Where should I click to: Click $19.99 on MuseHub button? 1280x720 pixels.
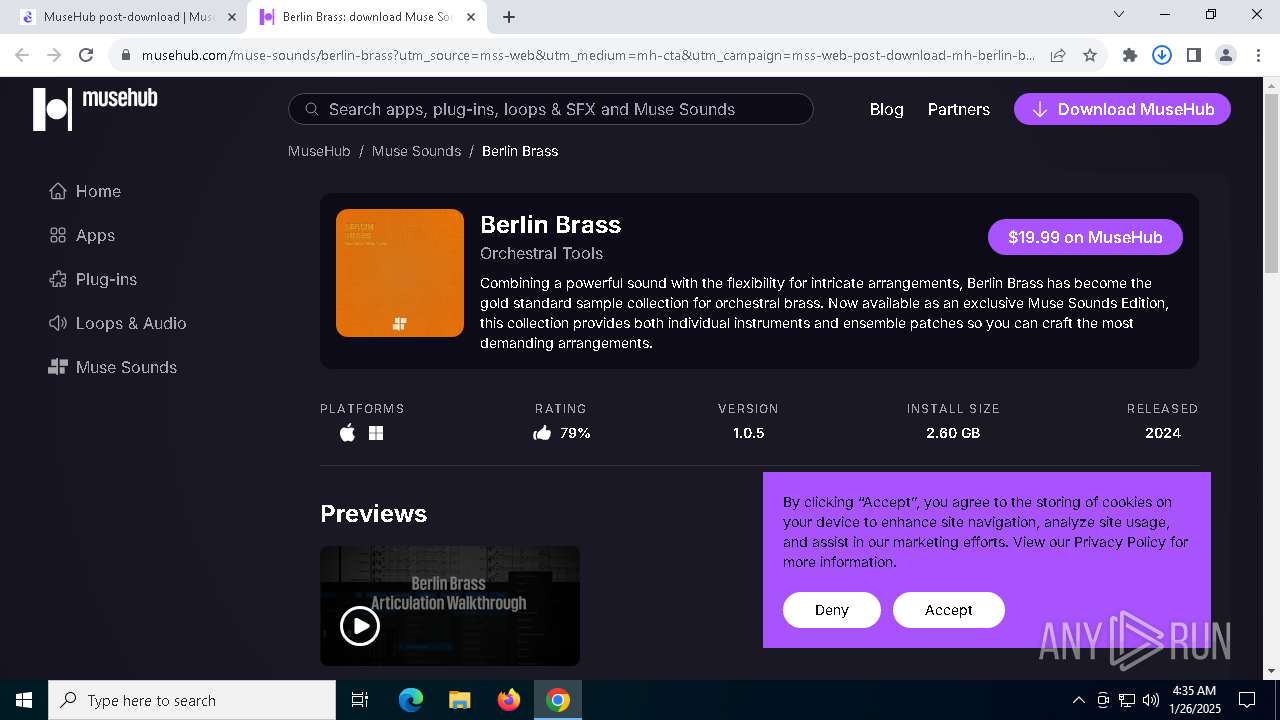pos(1085,237)
